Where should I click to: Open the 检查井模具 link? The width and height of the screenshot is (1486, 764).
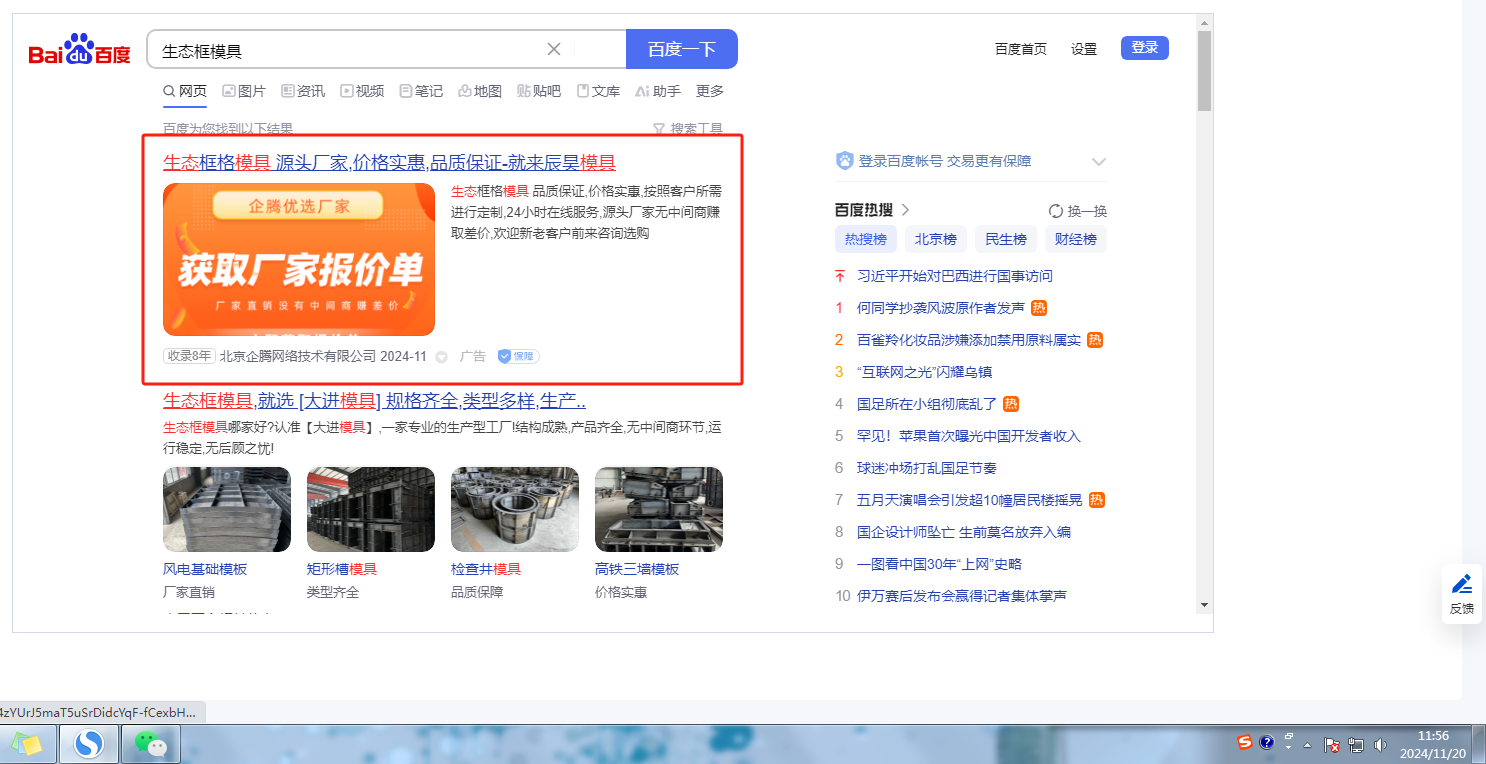(x=486, y=569)
